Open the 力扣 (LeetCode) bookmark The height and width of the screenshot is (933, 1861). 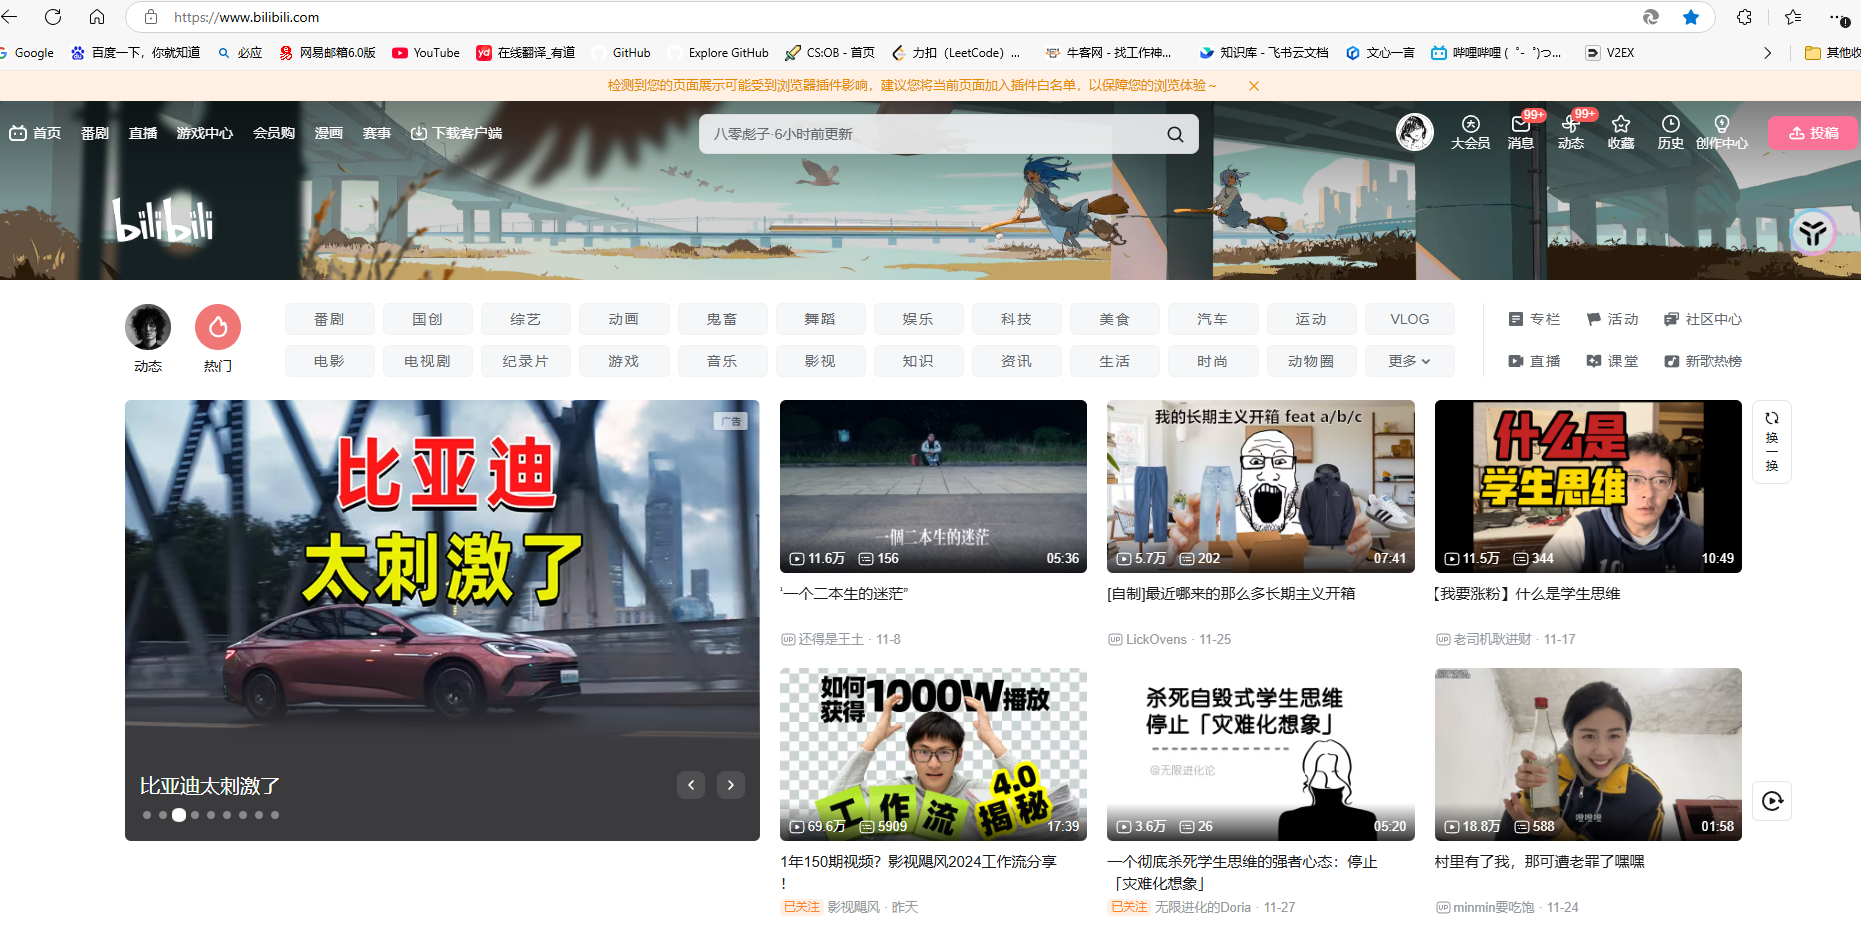tap(955, 53)
